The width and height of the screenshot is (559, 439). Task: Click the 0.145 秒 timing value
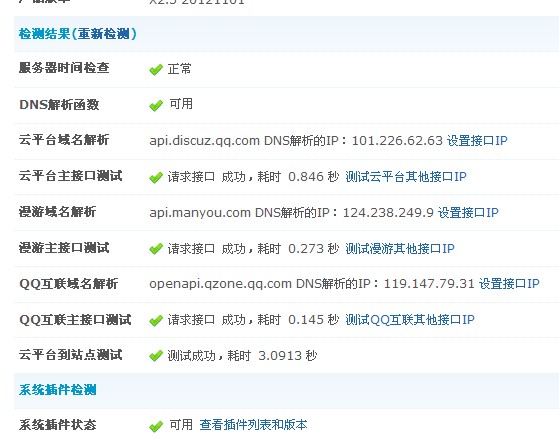pyautogui.click(x=313, y=320)
